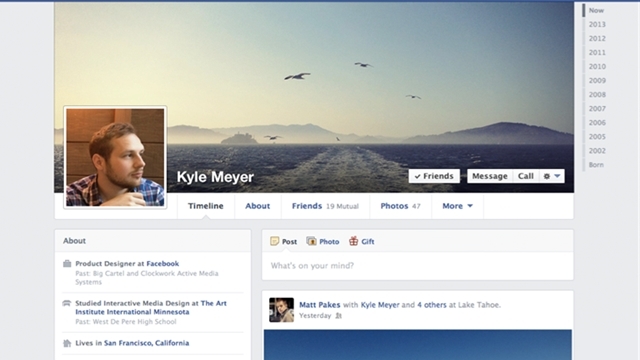Screen dimensions: 640x360
Task: Show the 4 others tagged link
Action: tap(432, 305)
